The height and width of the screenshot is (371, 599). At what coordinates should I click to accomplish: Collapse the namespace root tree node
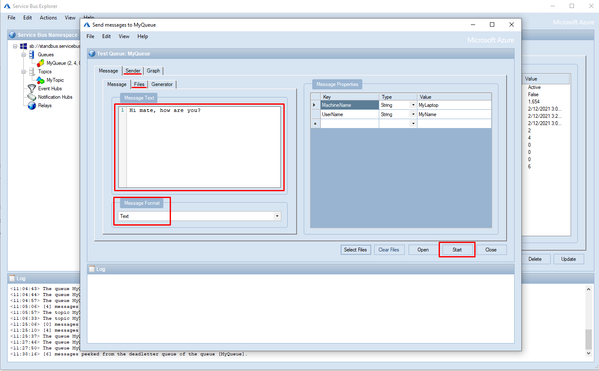(15, 46)
